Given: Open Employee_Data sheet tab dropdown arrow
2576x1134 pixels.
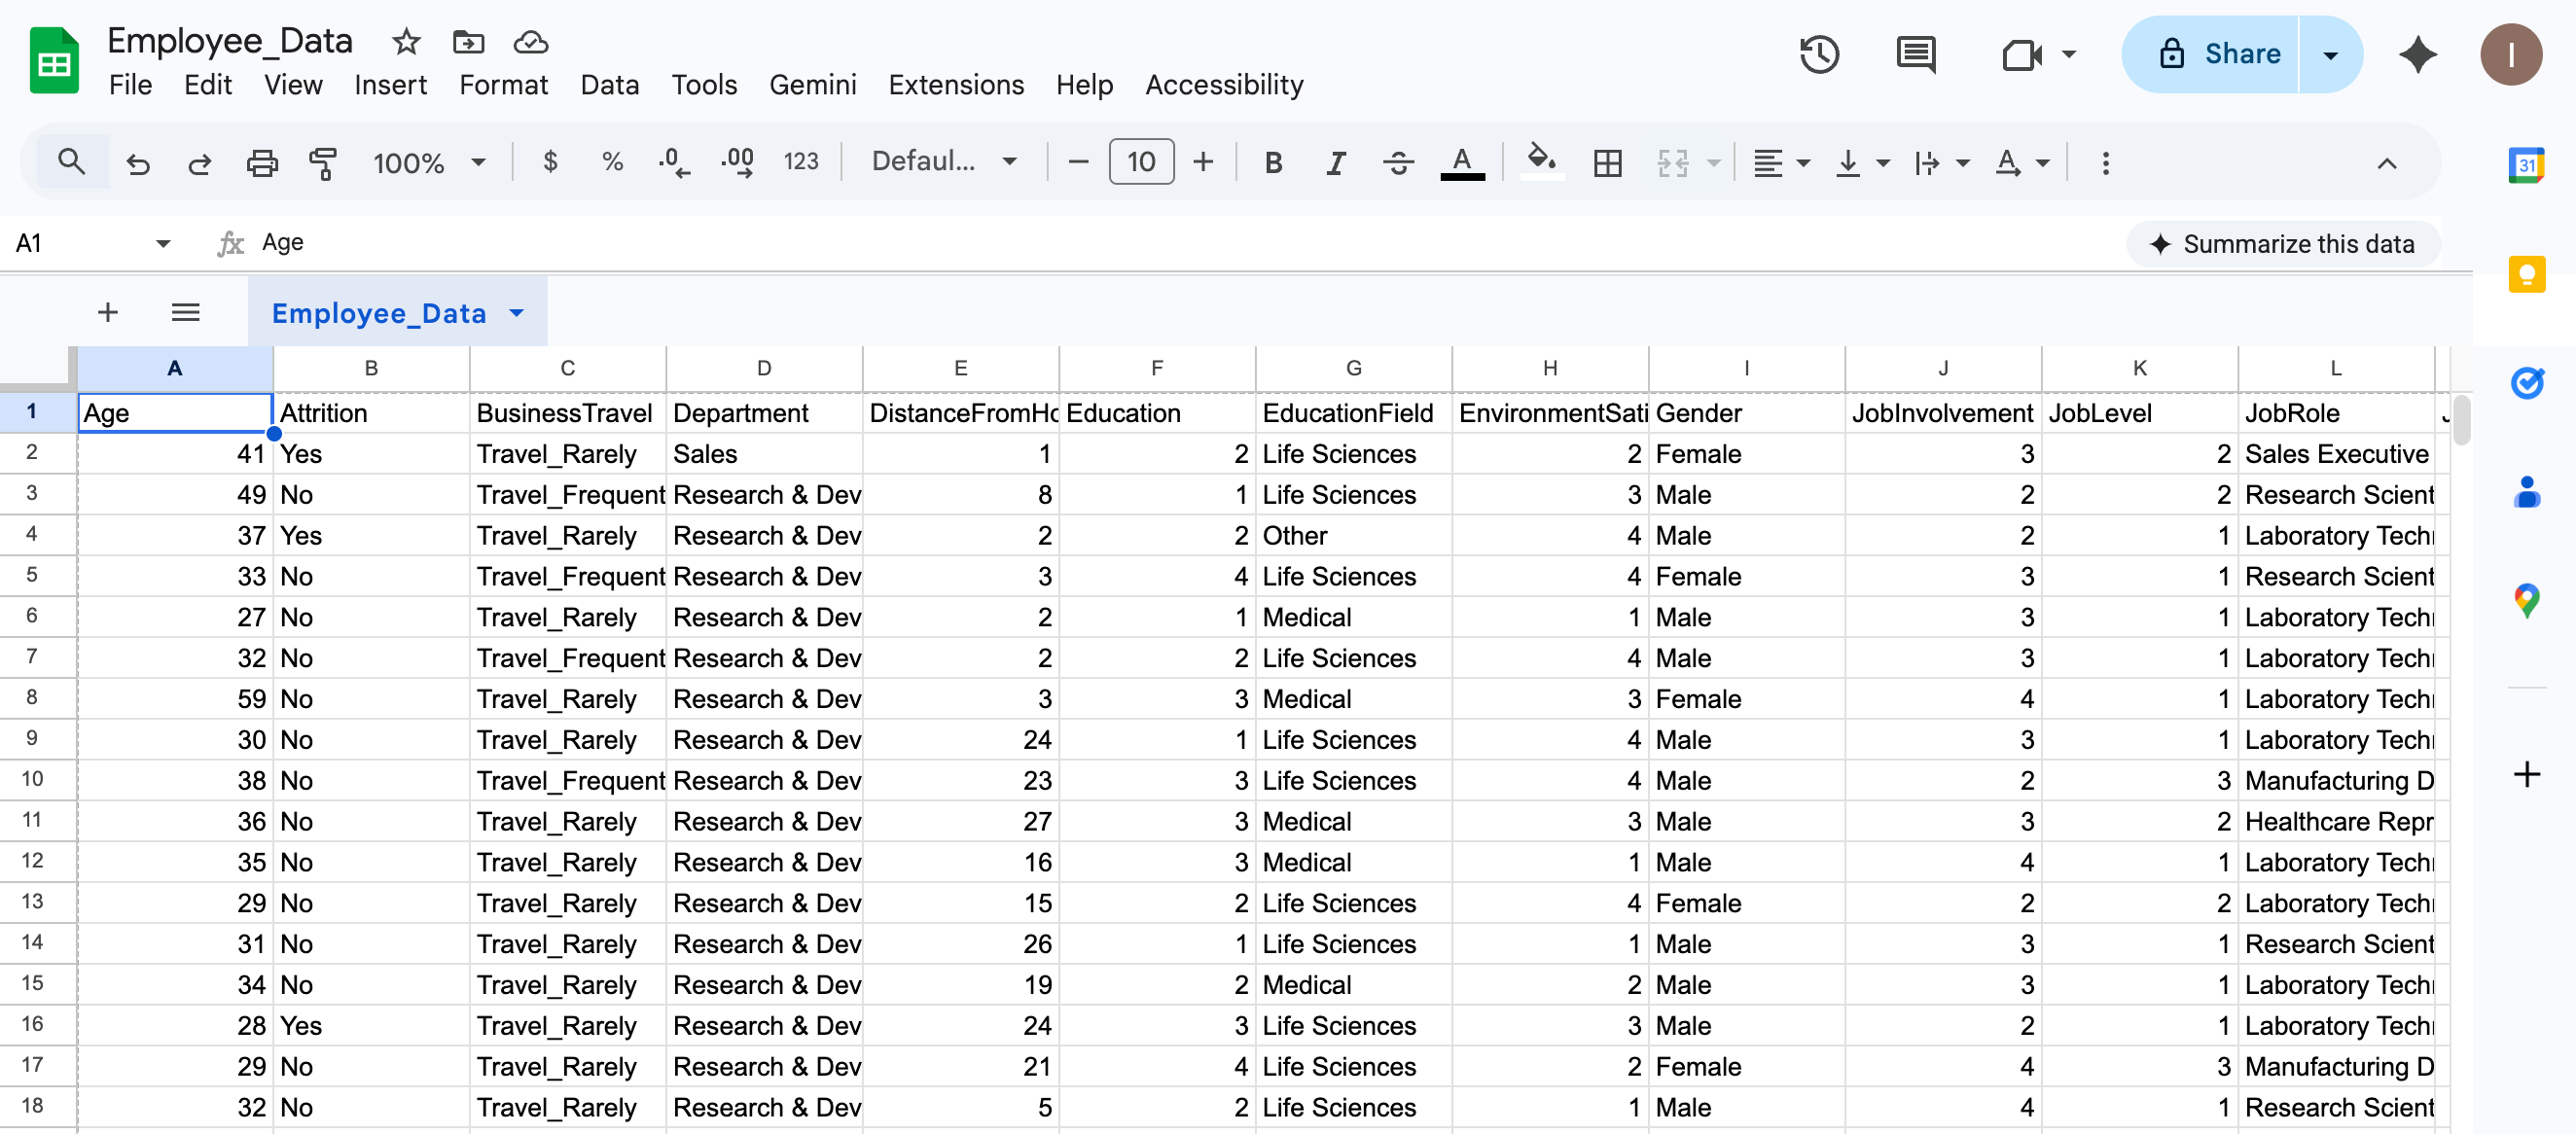Looking at the screenshot, I should point(517,313).
